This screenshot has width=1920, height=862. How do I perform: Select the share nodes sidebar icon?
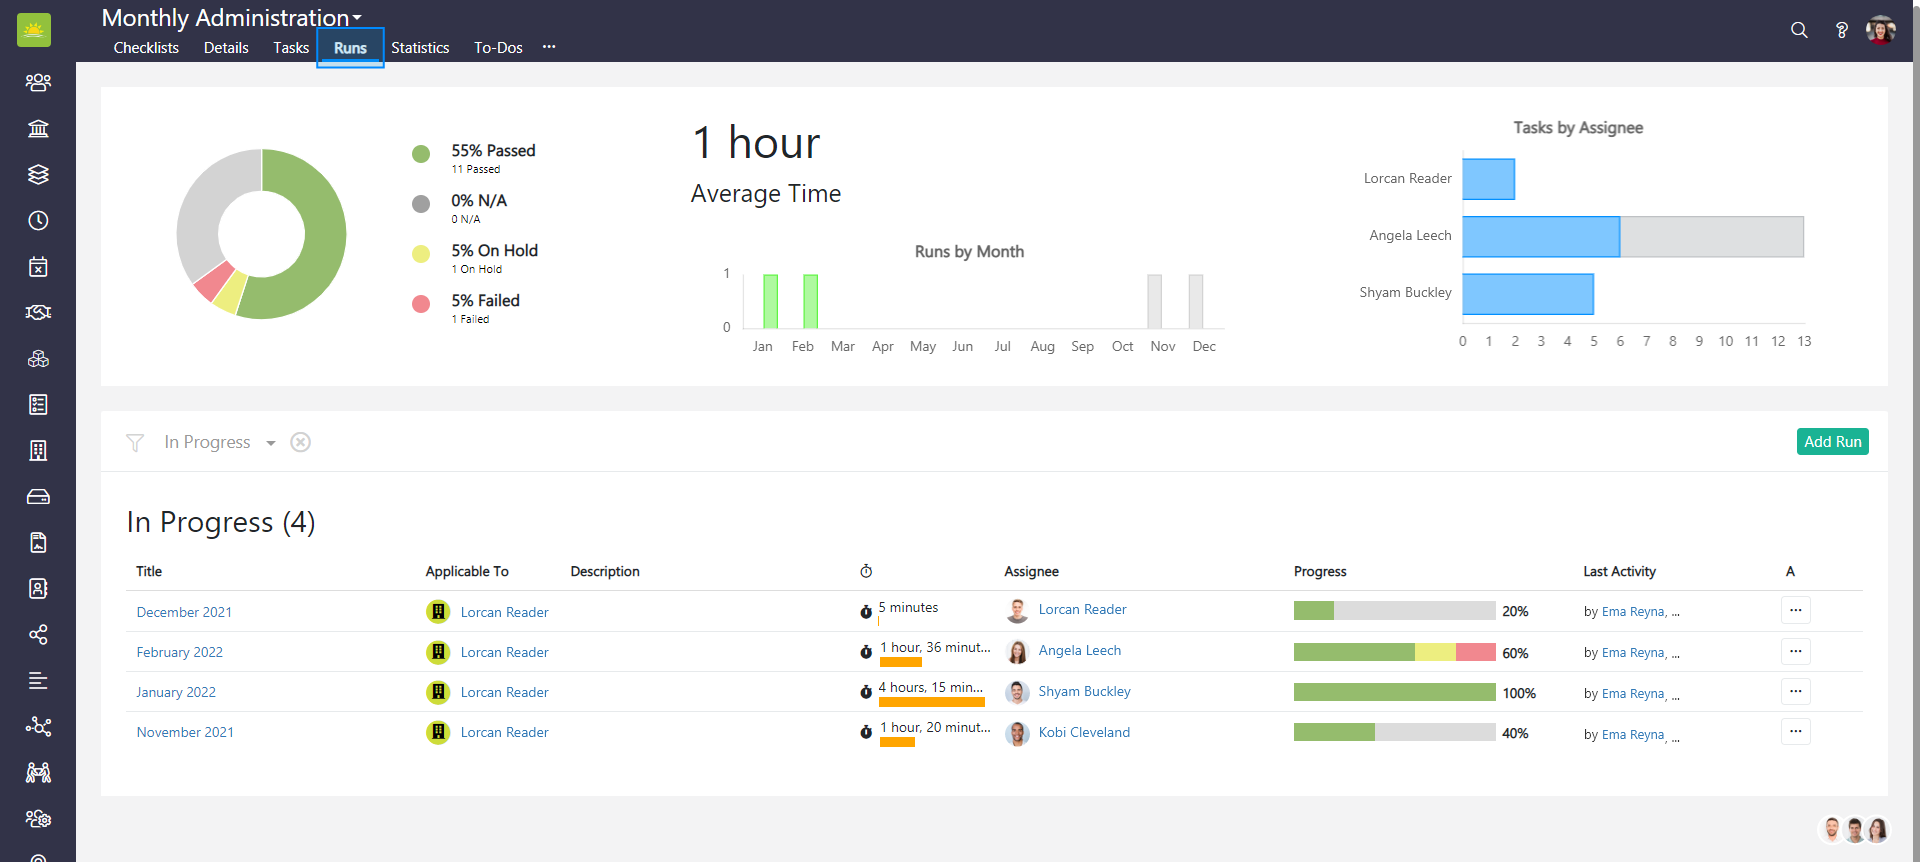pyautogui.click(x=38, y=635)
